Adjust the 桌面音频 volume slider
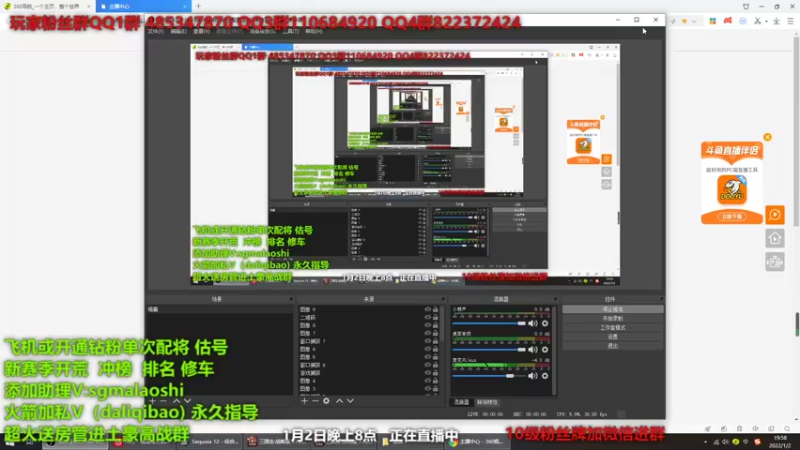 pos(489,349)
